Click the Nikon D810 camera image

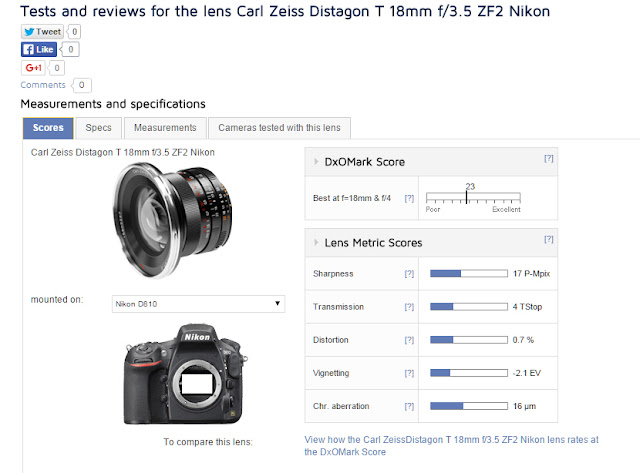186,374
